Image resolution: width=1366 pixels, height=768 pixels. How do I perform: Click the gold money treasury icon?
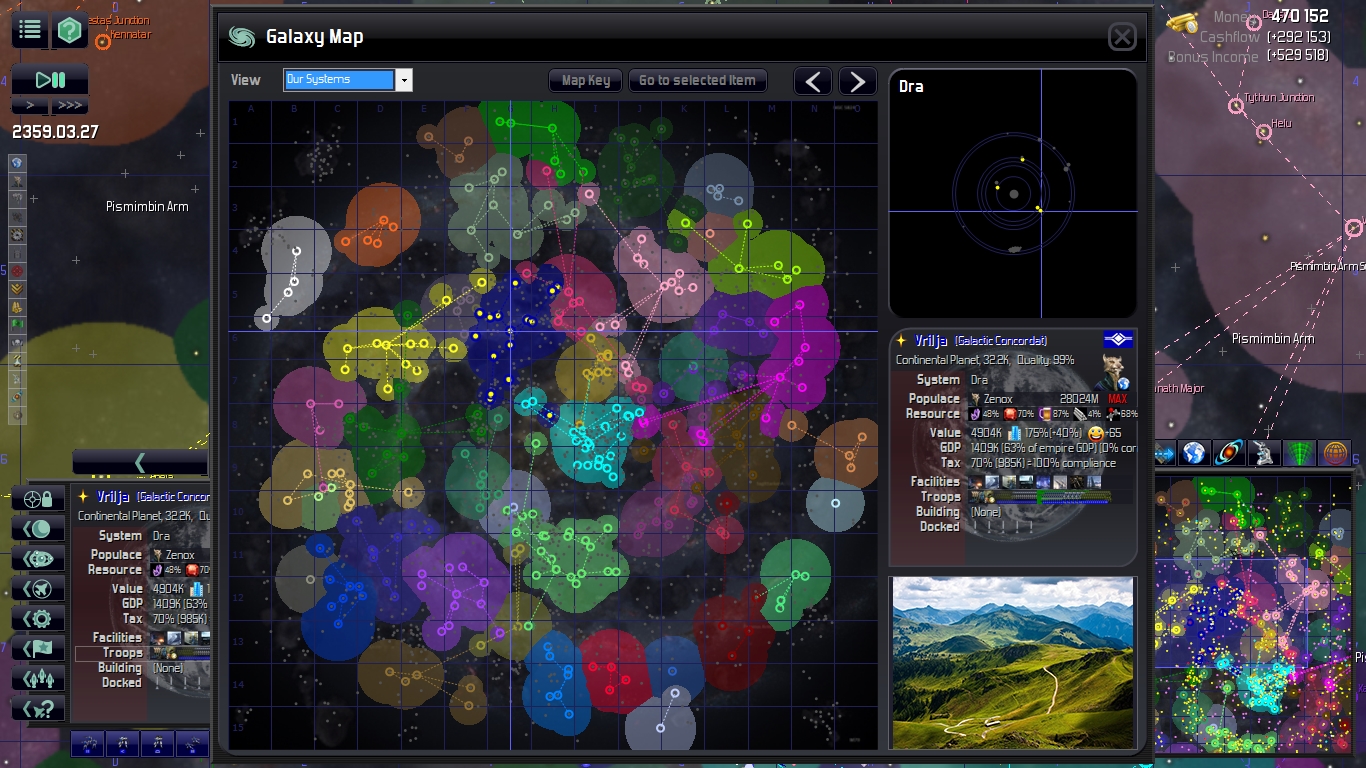click(1183, 22)
